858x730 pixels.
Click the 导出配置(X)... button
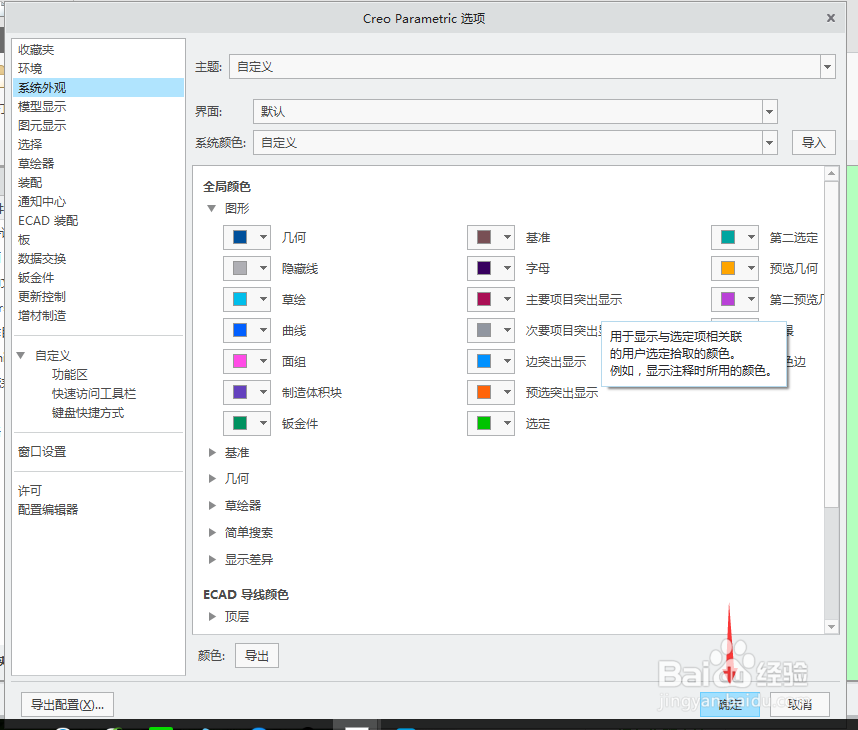pos(67,704)
